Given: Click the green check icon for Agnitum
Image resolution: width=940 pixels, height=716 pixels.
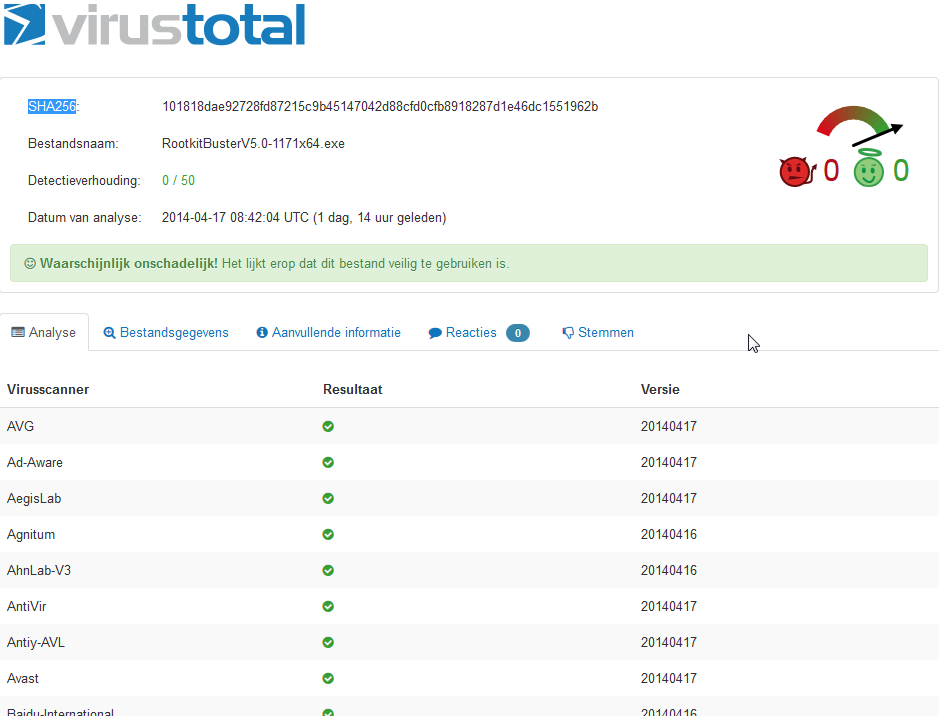Looking at the screenshot, I should click(x=328, y=534).
